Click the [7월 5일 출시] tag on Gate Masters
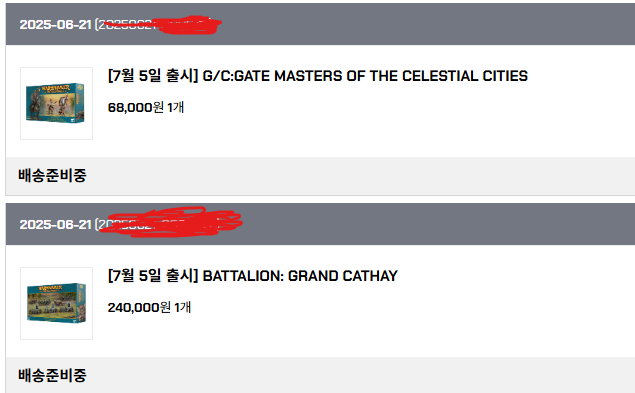The width and height of the screenshot is (635, 393). tap(153, 76)
